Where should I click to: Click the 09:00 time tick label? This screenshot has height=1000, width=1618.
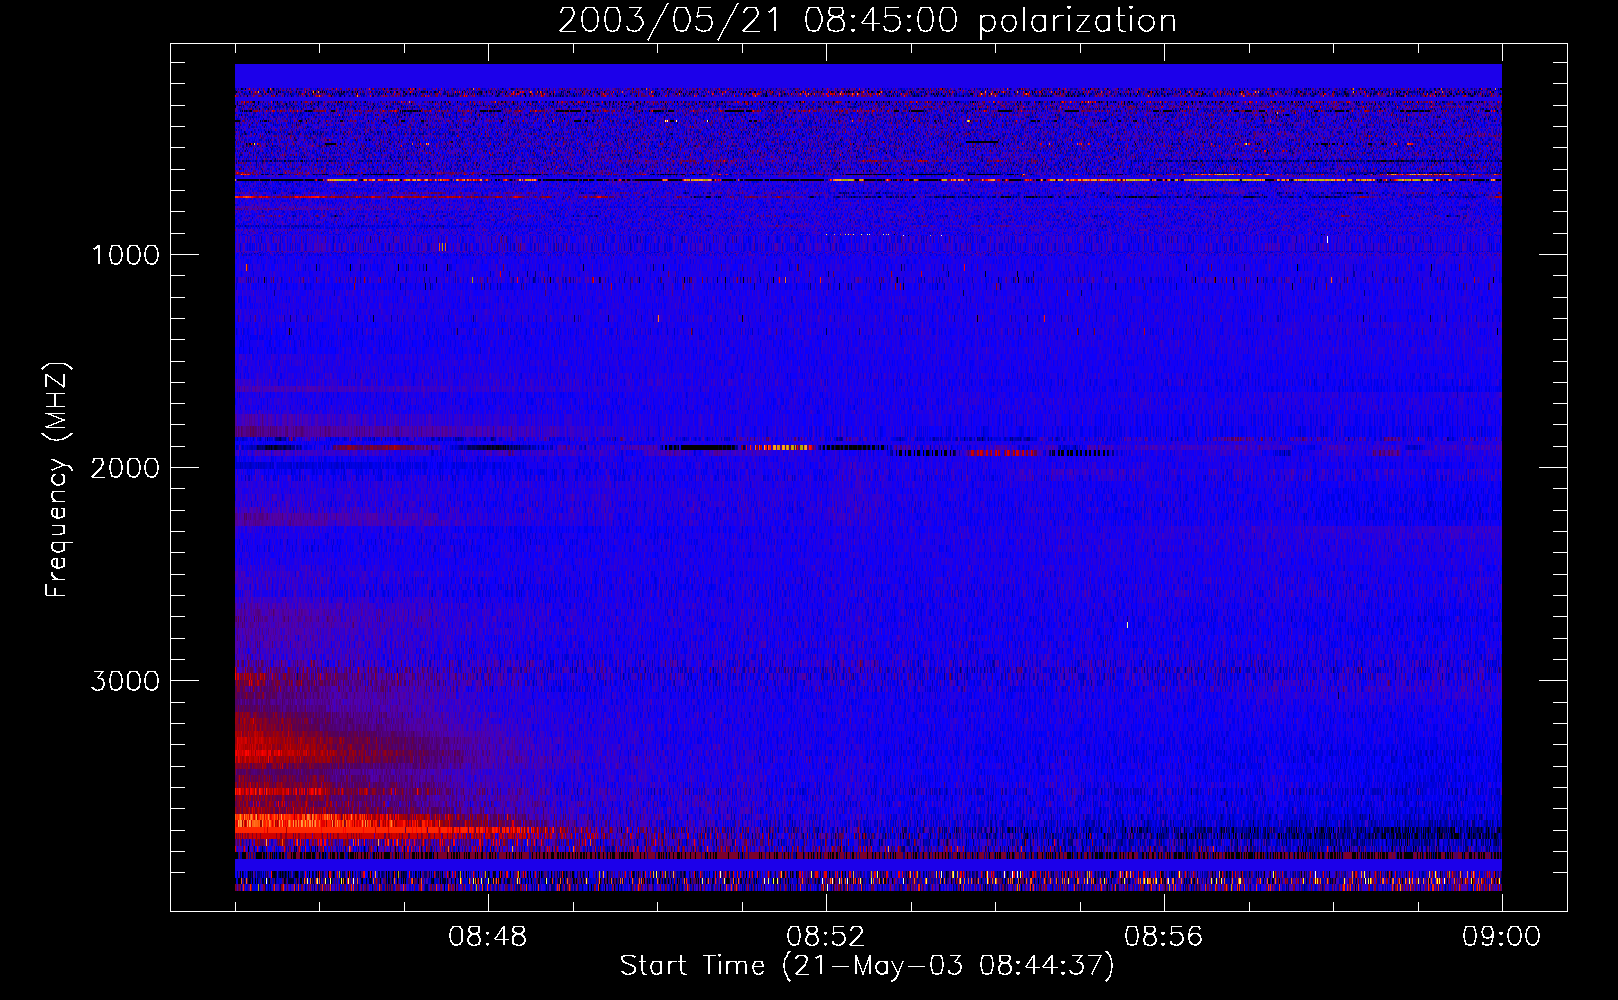point(1502,937)
